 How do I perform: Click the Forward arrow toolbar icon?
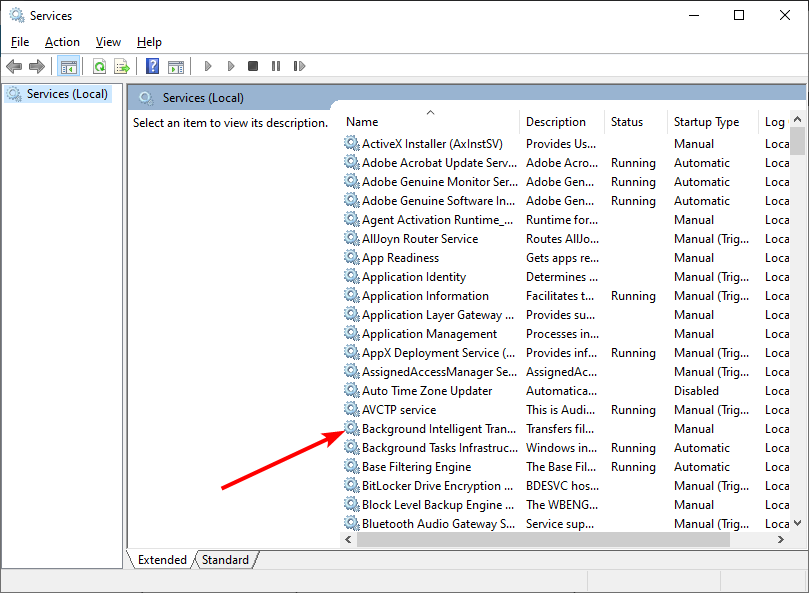pos(37,66)
